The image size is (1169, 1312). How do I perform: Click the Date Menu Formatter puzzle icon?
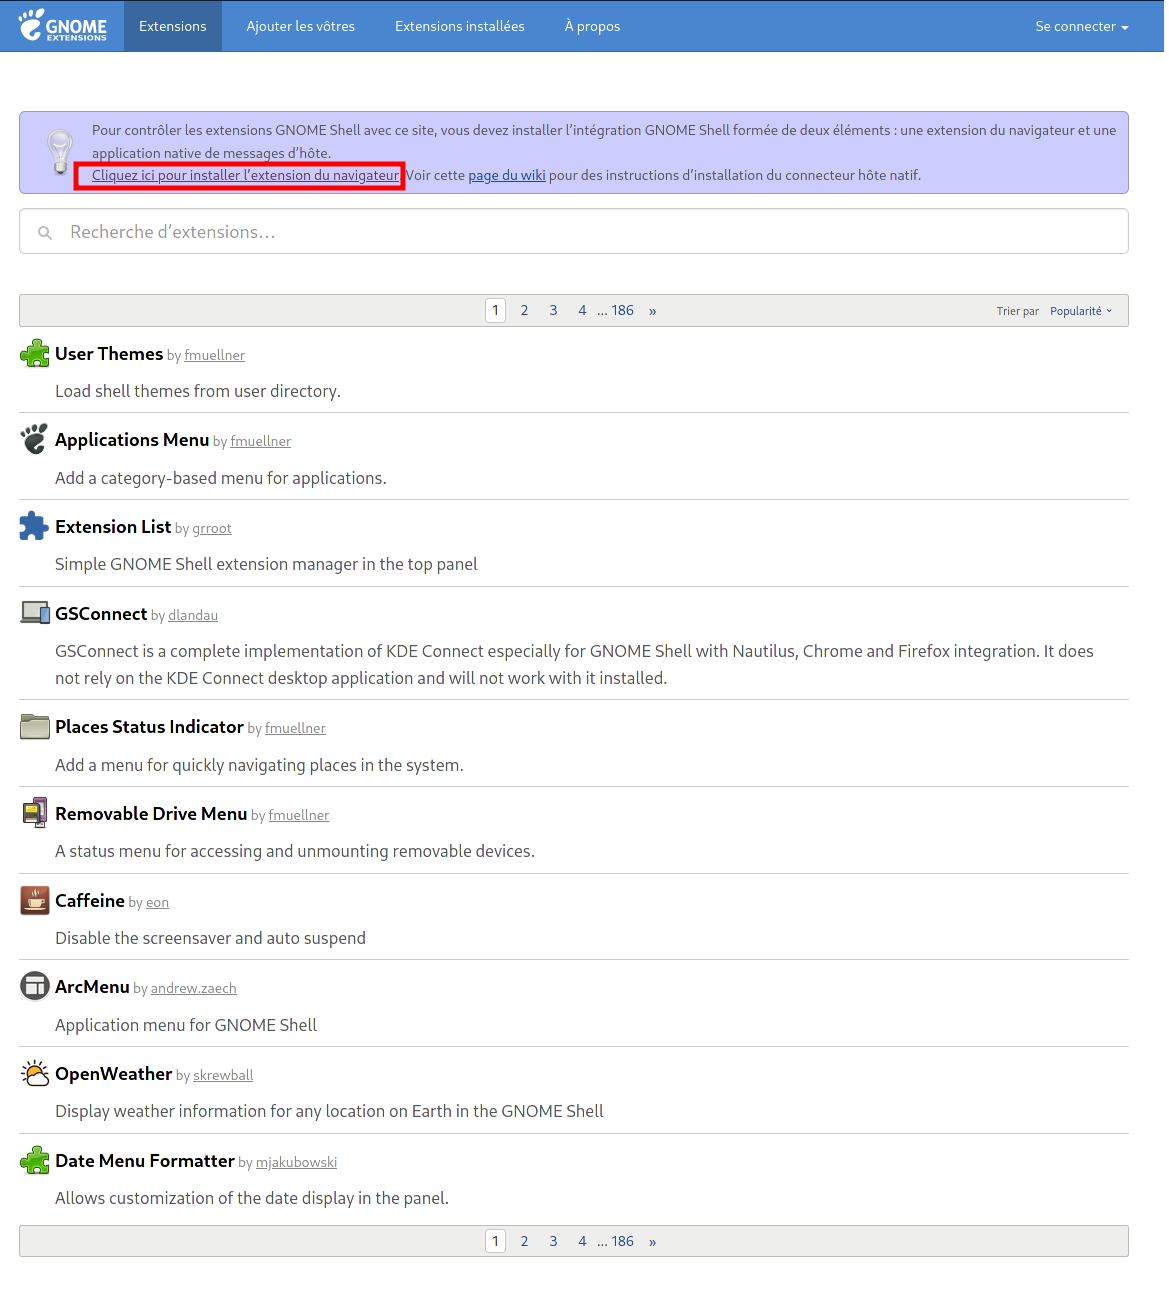35,1161
